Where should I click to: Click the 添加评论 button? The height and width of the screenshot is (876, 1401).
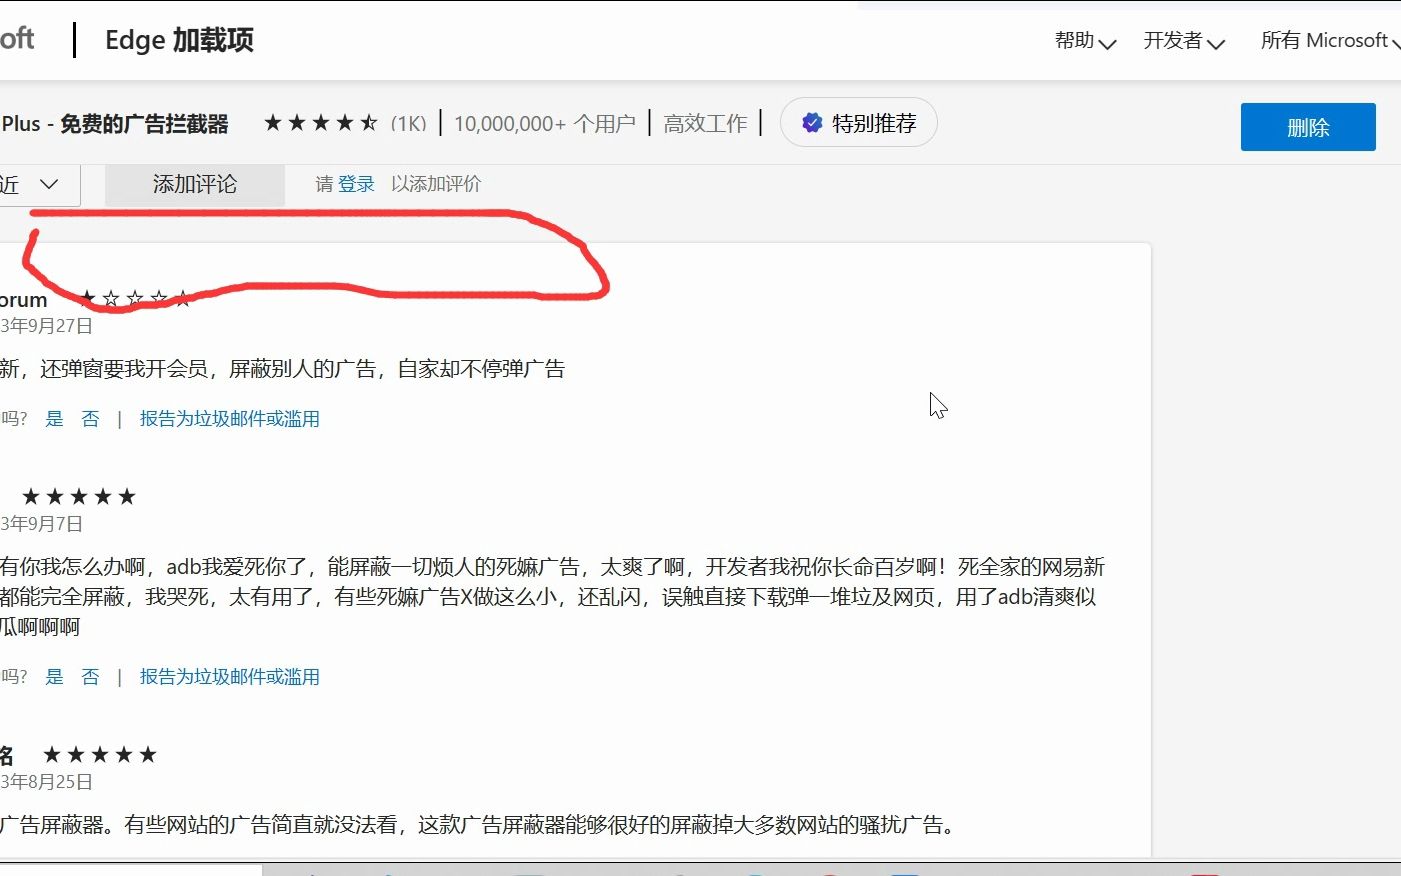(x=195, y=184)
